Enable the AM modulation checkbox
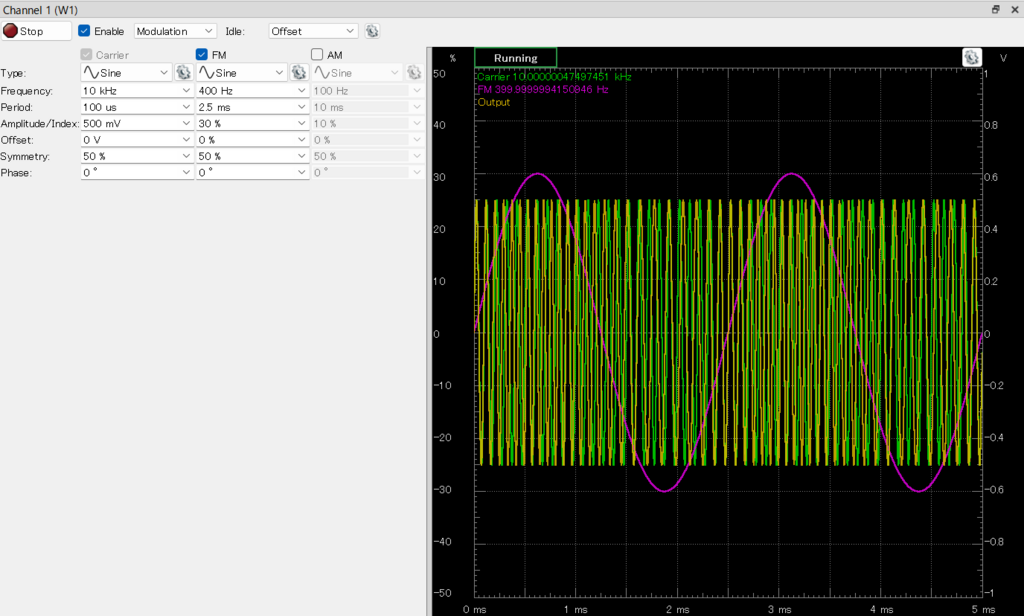This screenshot has width=1024, height=616. pos(317,55)
